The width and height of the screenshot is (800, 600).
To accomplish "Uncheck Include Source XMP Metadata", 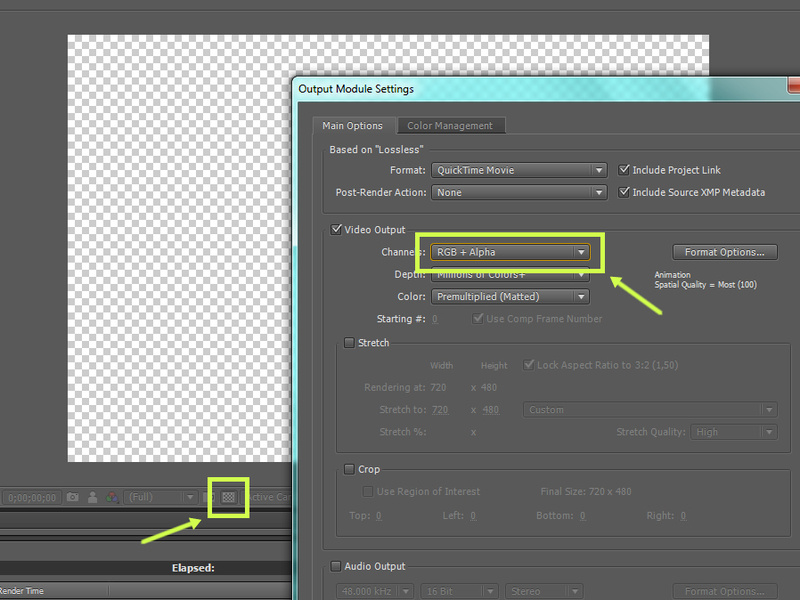I will pos(623,192).
